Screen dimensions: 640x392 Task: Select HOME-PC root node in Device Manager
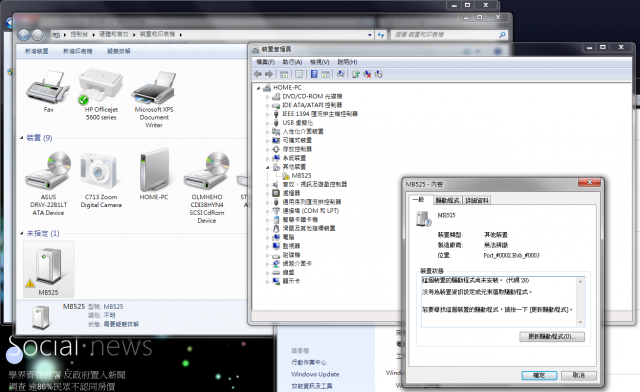[x=287, y=87]
